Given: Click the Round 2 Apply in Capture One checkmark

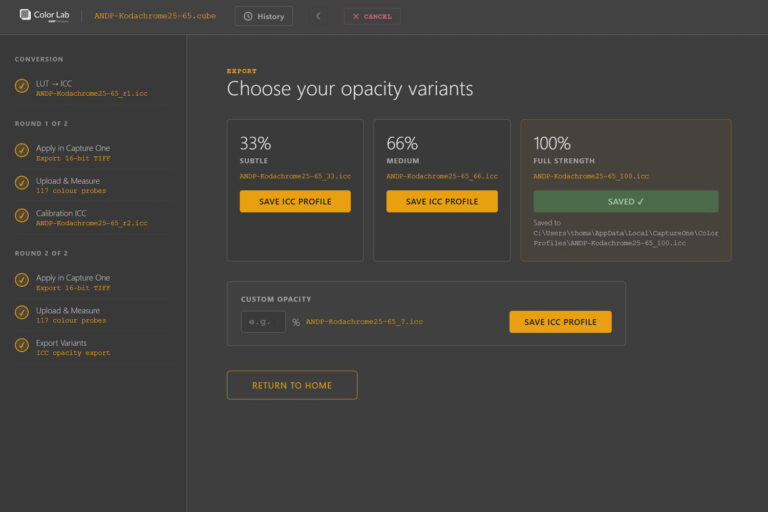Looking at the screenshot, I should coord(22,280).
